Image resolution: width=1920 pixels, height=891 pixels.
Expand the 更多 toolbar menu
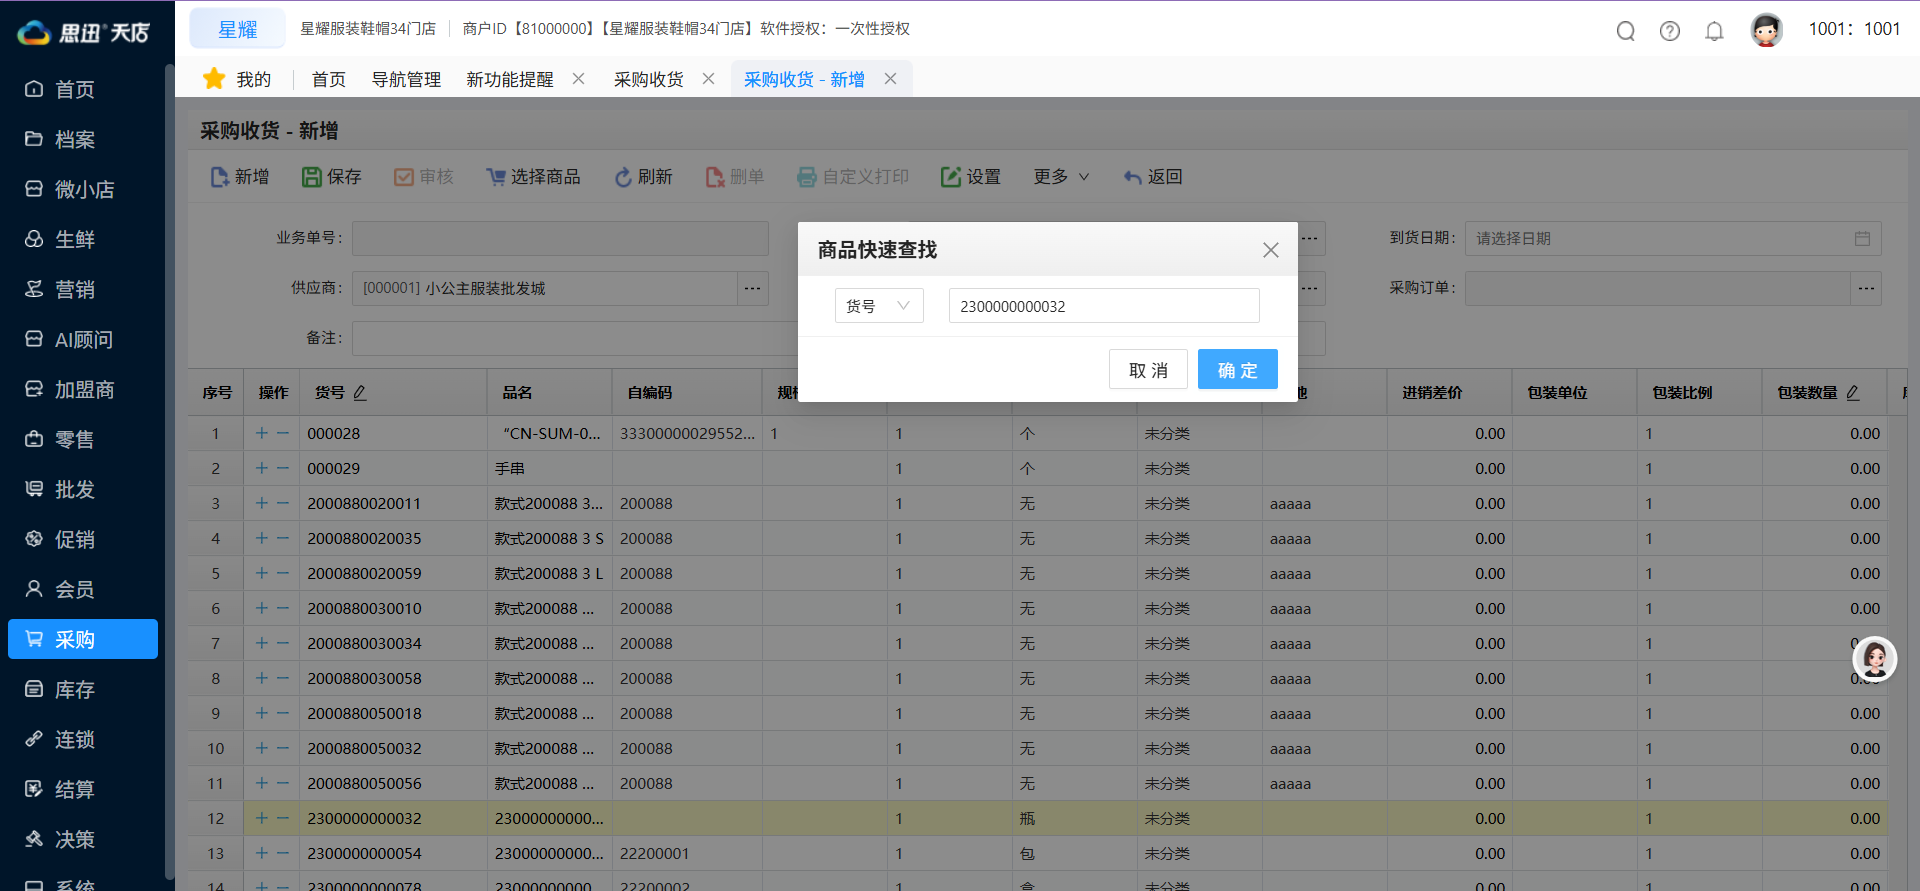click(x=1060, y=177)
